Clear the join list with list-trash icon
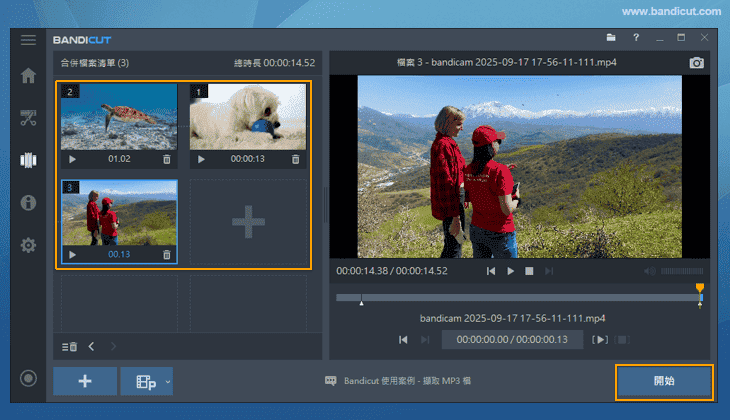 click(x=69, y=347)
